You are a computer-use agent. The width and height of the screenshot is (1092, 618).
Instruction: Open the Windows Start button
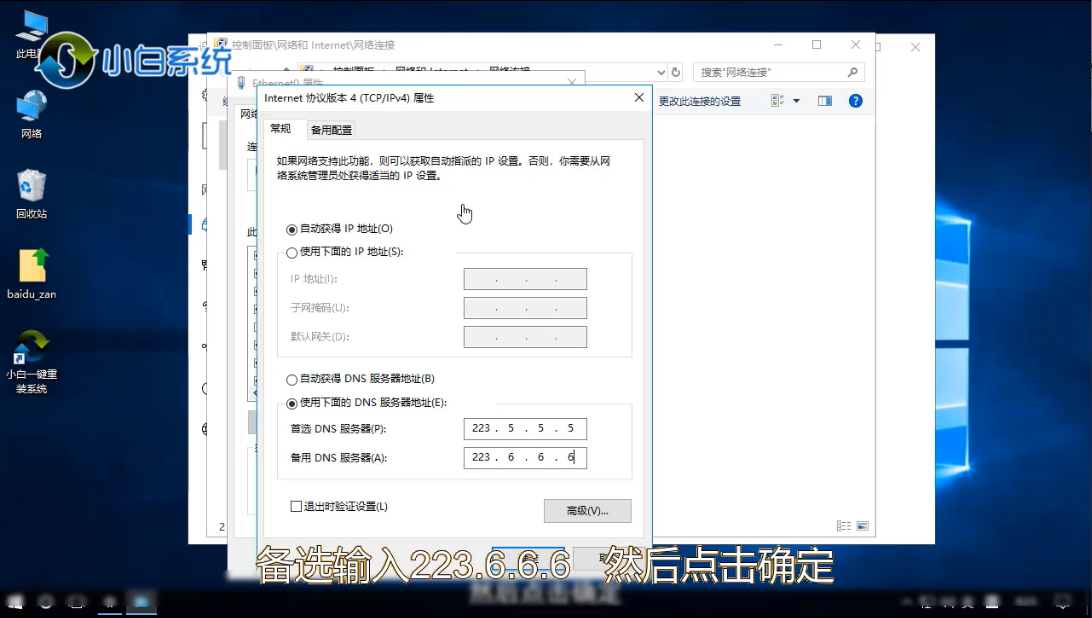pos(15,601)
